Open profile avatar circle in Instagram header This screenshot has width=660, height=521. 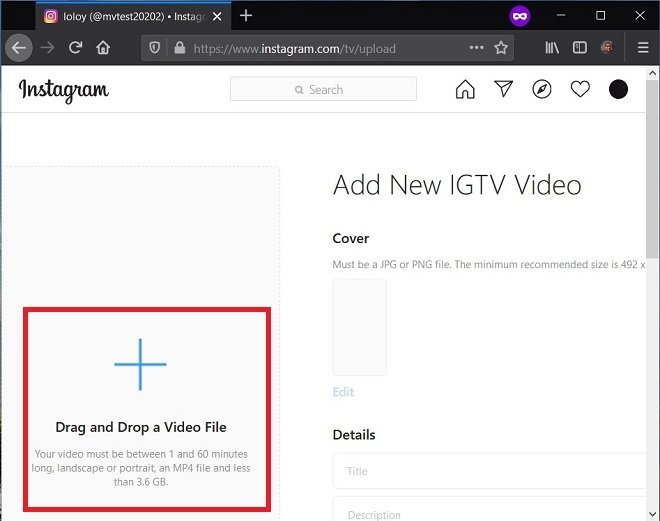point(618,89)
